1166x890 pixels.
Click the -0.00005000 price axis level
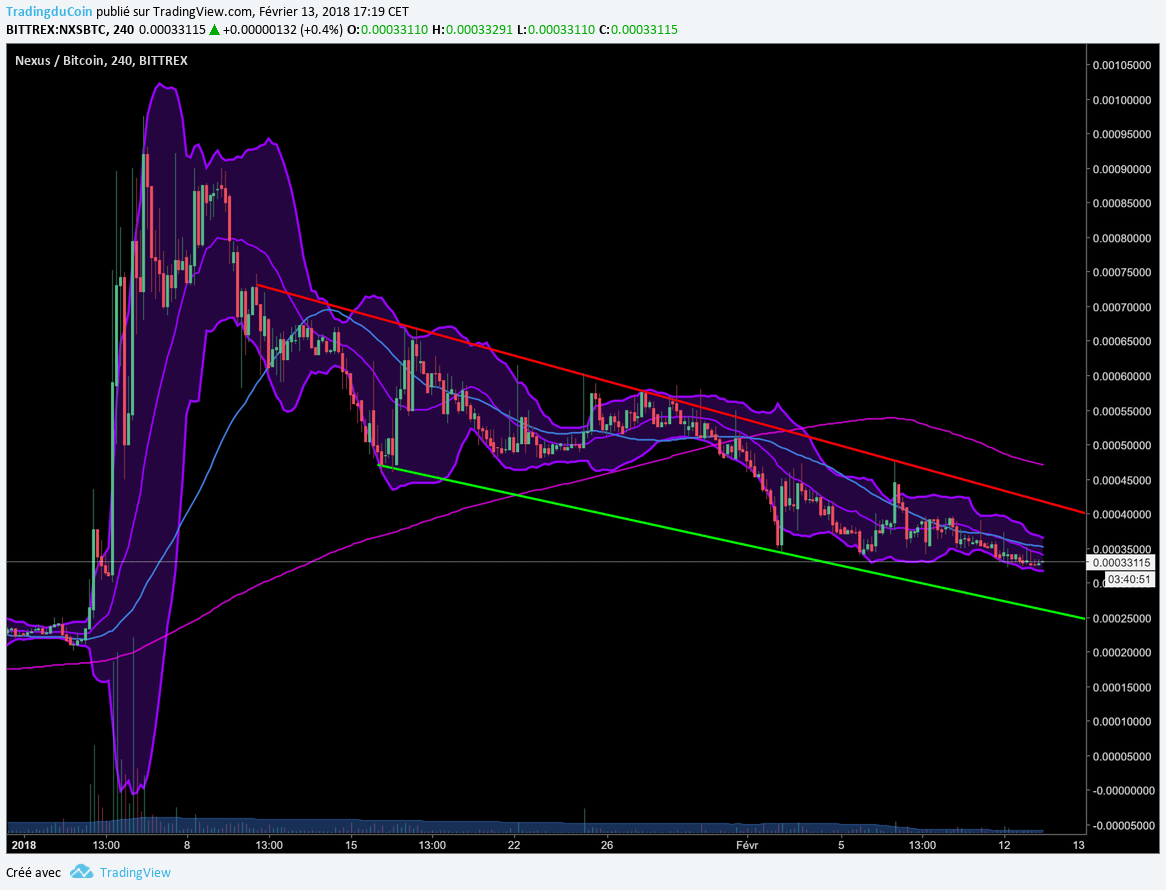(1123, 825)
